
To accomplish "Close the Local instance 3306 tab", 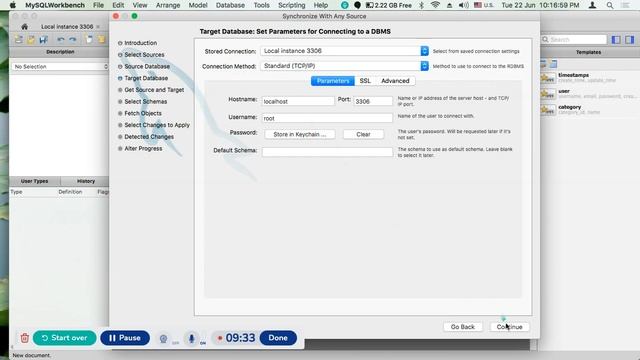I will click(98, 27).
